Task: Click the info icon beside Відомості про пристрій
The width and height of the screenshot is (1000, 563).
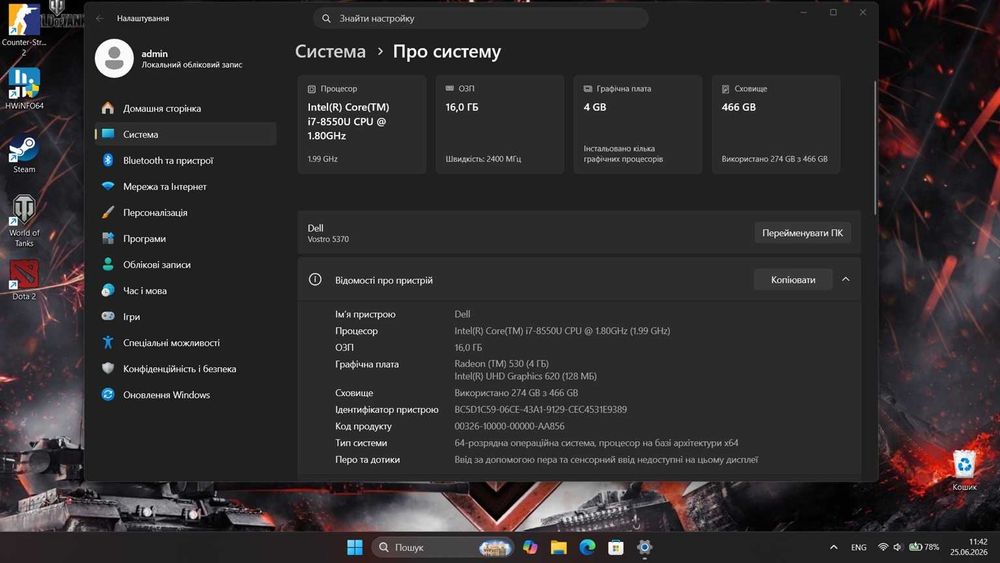Action: 315,279
